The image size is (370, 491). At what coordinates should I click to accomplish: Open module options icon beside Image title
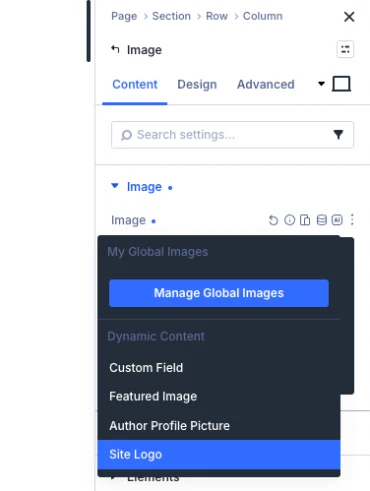click(345, 49)
